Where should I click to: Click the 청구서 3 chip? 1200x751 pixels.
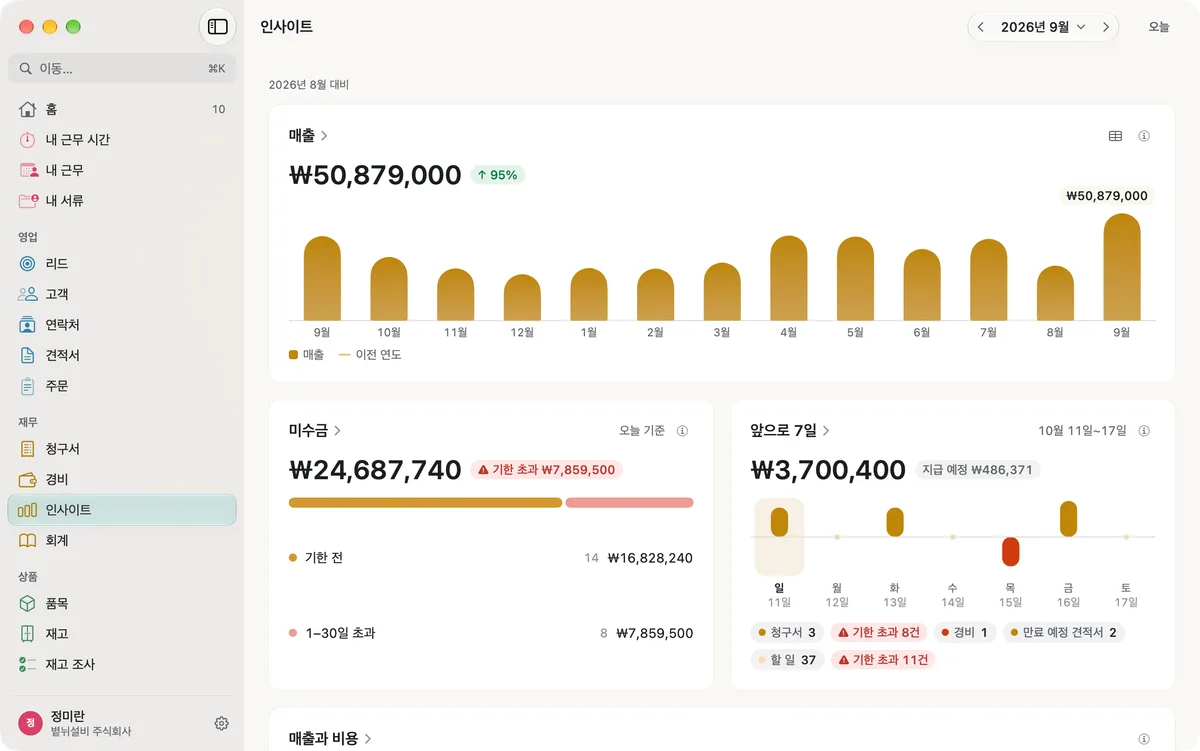787,633
